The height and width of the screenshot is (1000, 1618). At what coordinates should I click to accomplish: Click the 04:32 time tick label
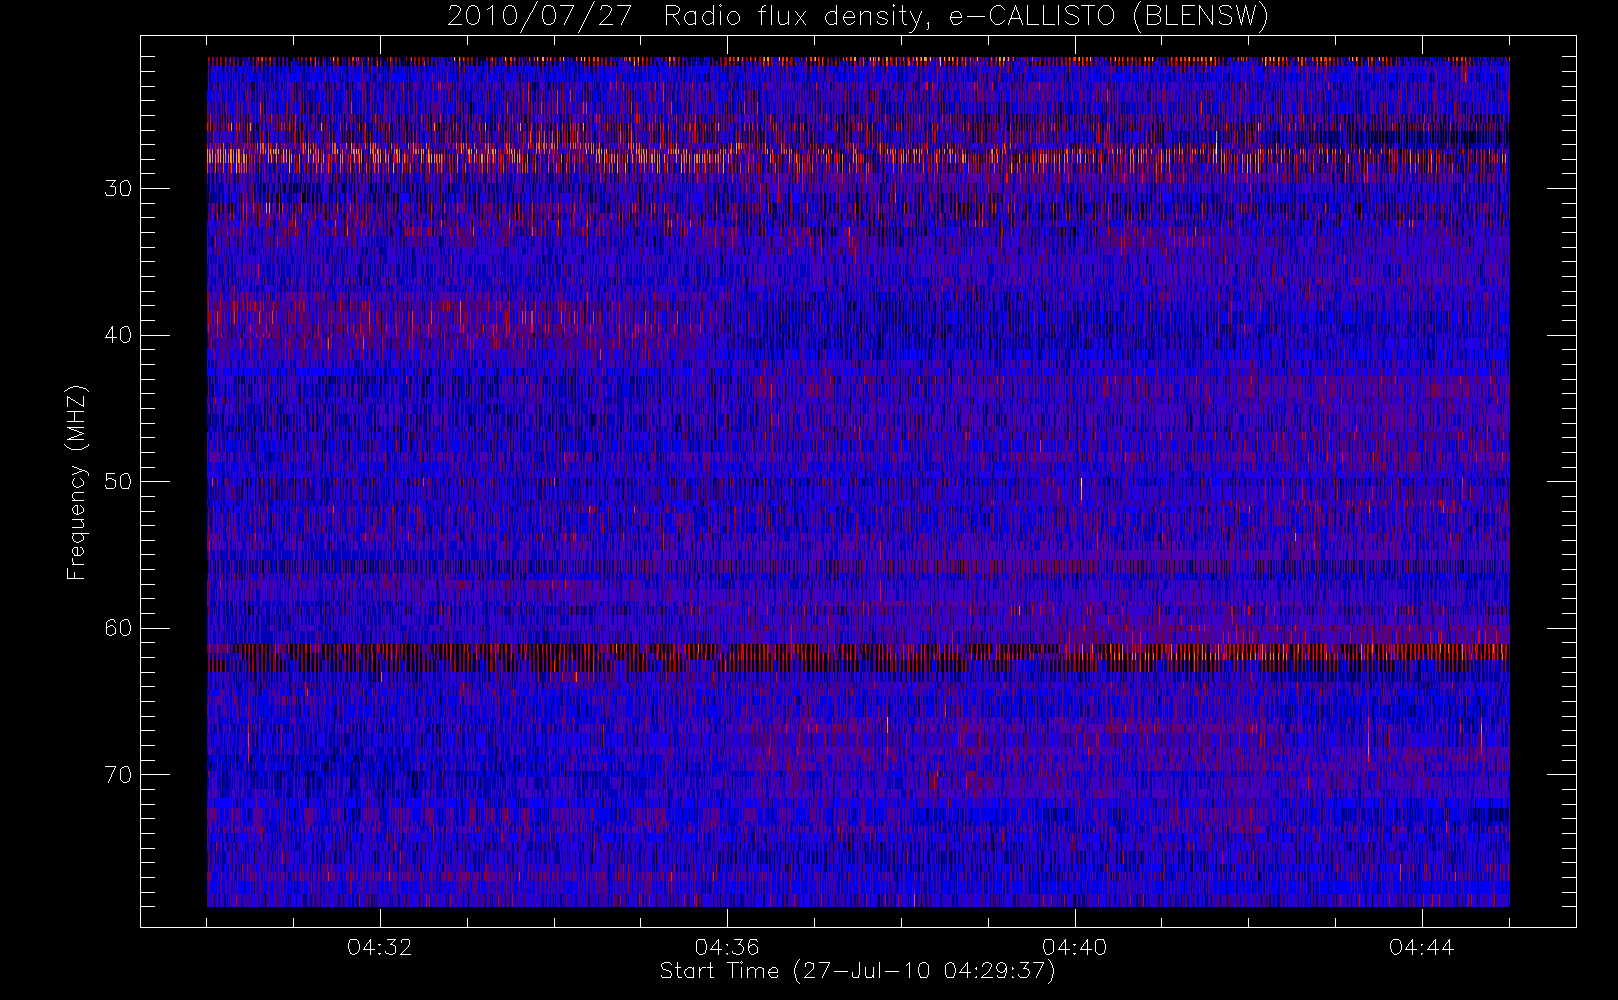[x=380, y=946]
